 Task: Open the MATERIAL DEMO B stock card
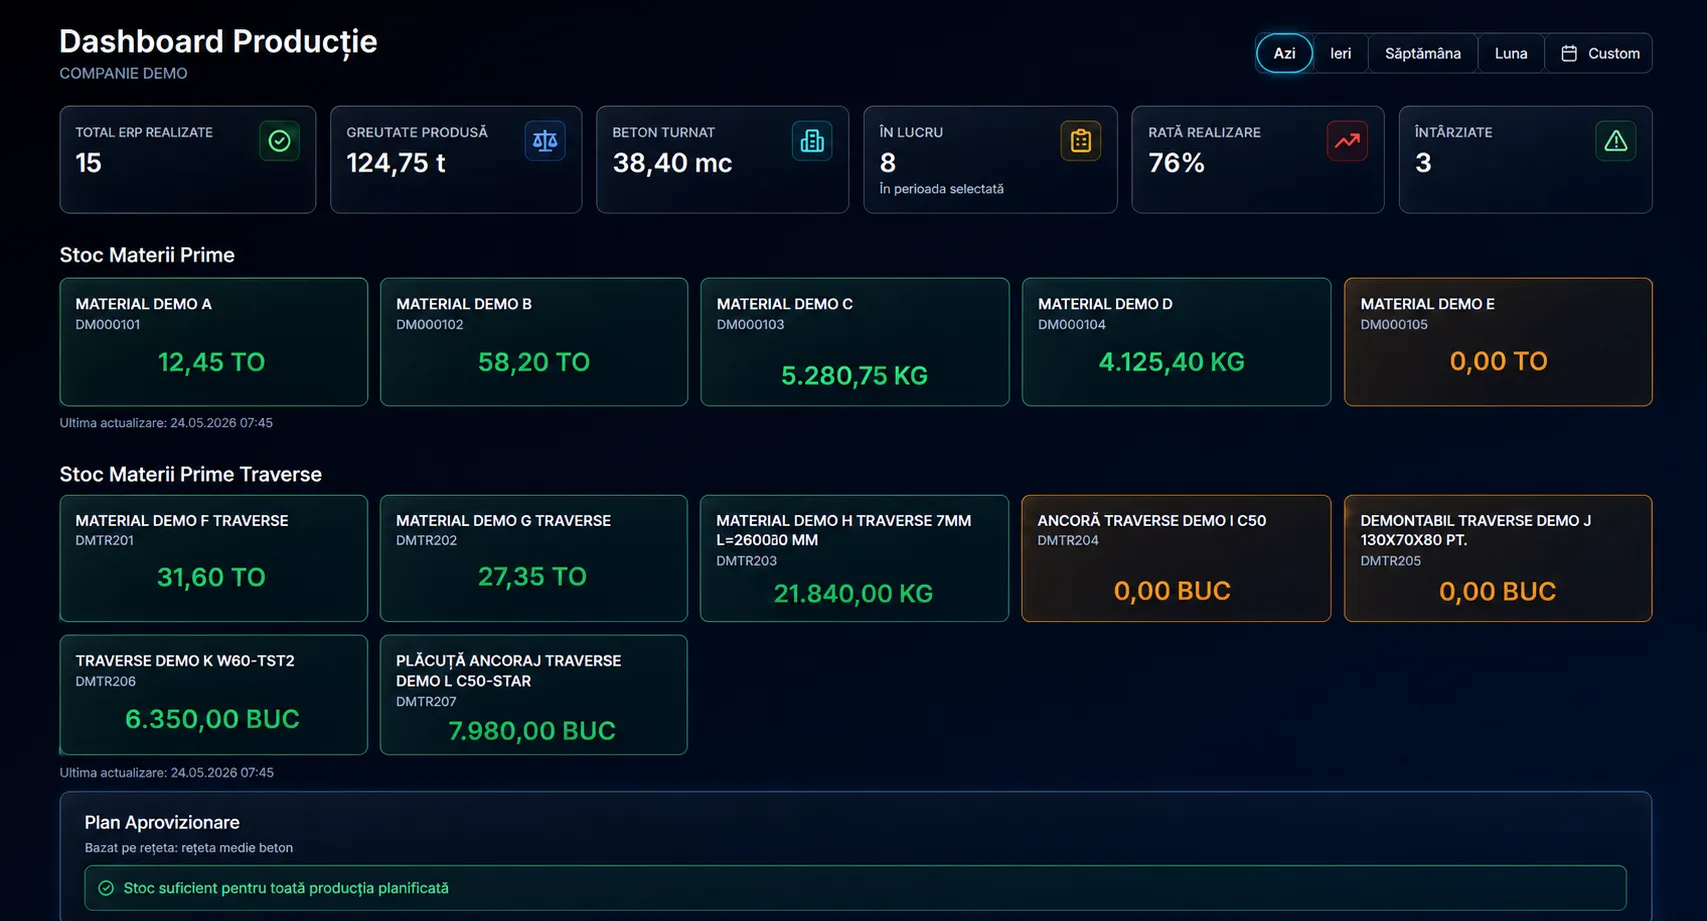click(x=533, y=342)
